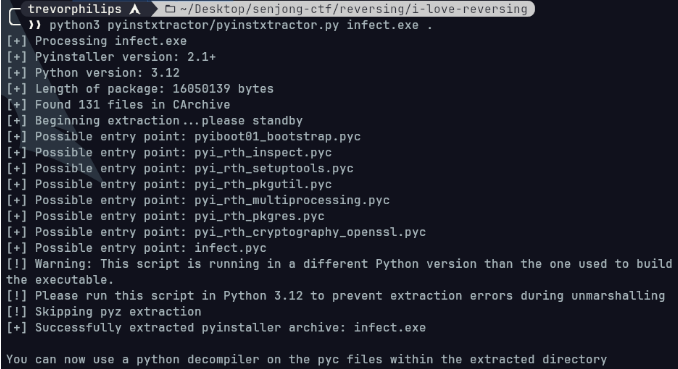The width and height of the screenshot is (678, 369).
Task: Click the 'pyi_rth_pkgutil.pyc' entry point
Action: 263,184
